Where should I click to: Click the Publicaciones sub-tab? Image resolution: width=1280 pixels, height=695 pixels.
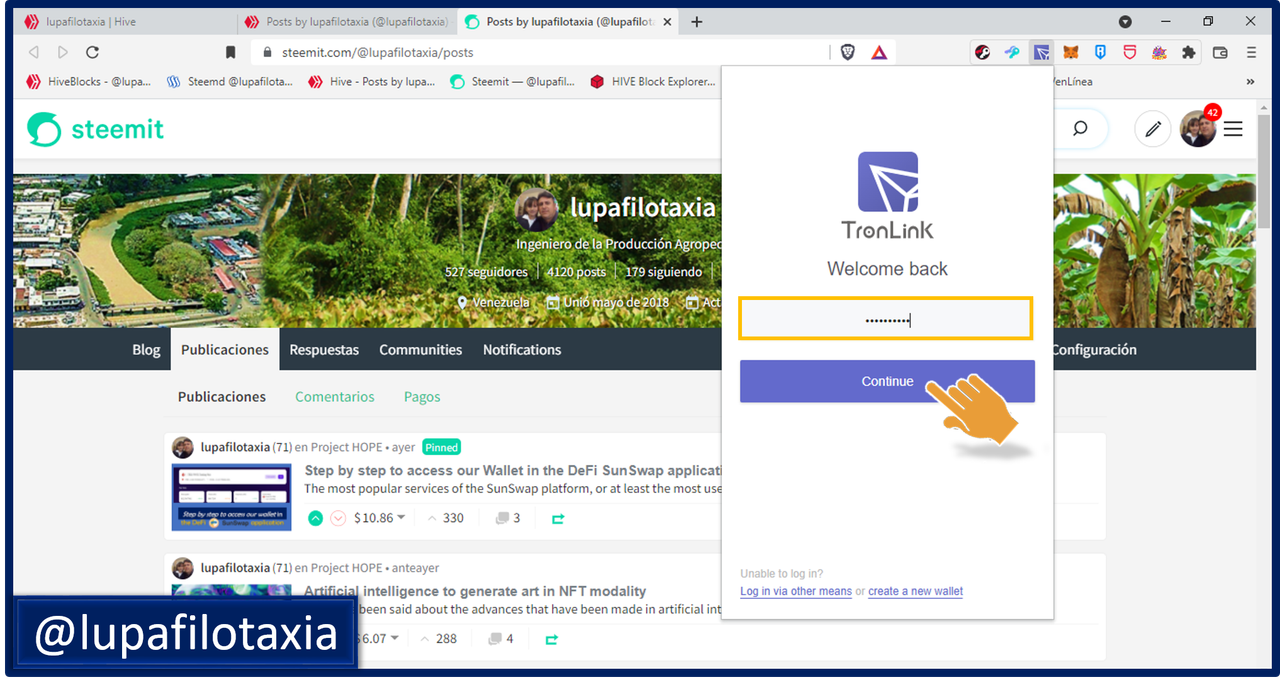pos(222,397)
